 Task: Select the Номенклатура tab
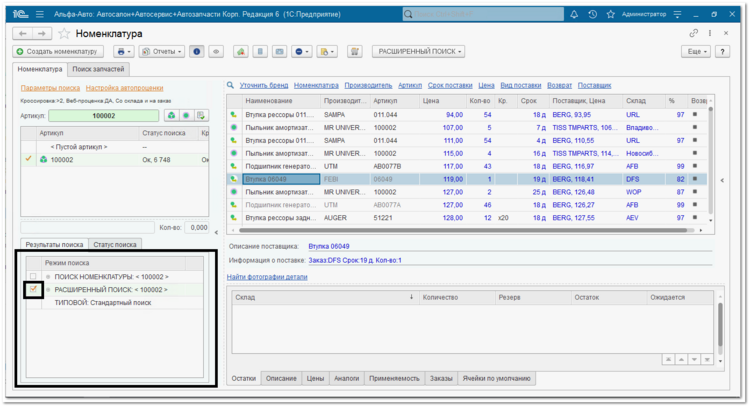tap(40, 69)
